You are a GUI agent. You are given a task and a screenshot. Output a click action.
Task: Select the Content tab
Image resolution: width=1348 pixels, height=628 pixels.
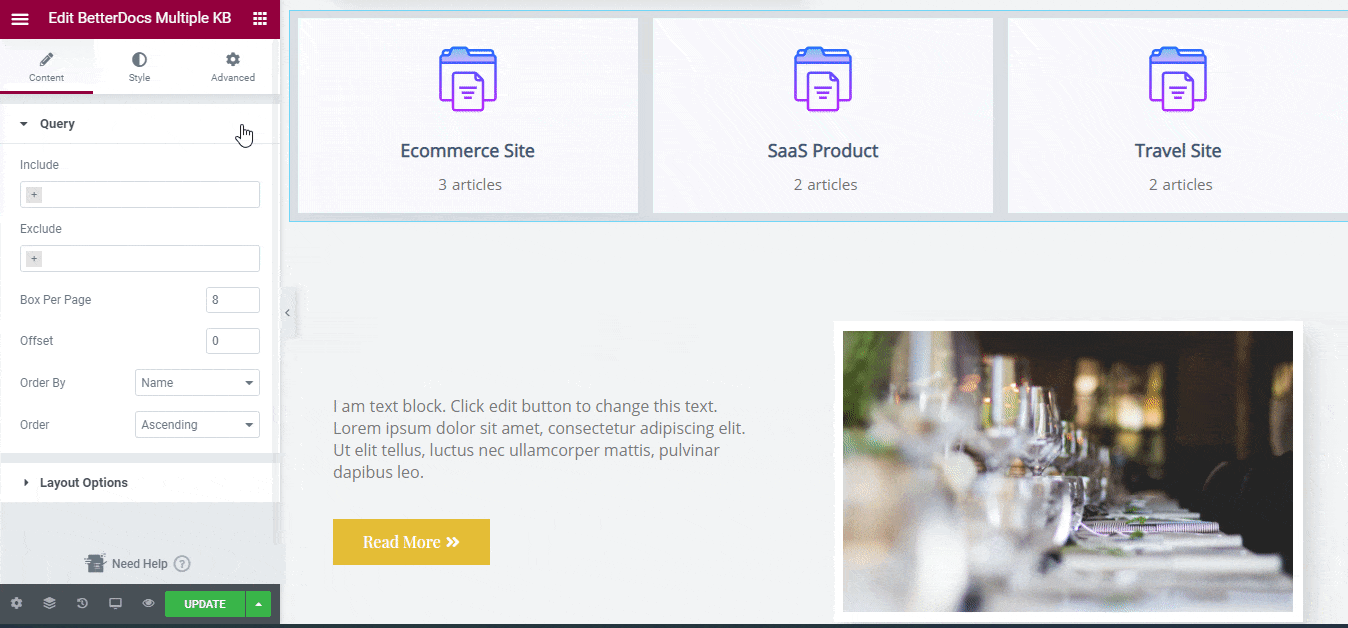(47, 66)
